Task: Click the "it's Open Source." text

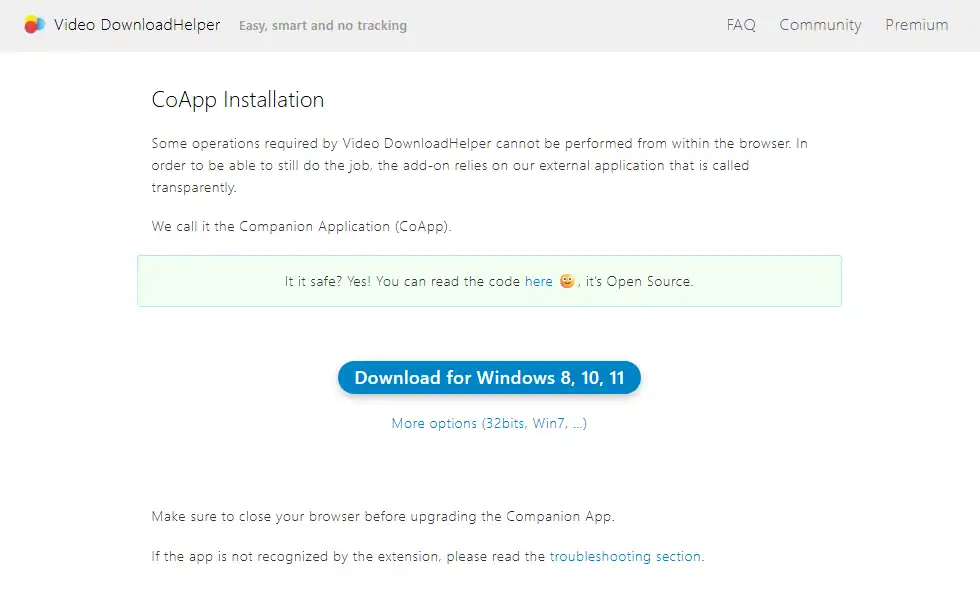Action: (639, 281)
